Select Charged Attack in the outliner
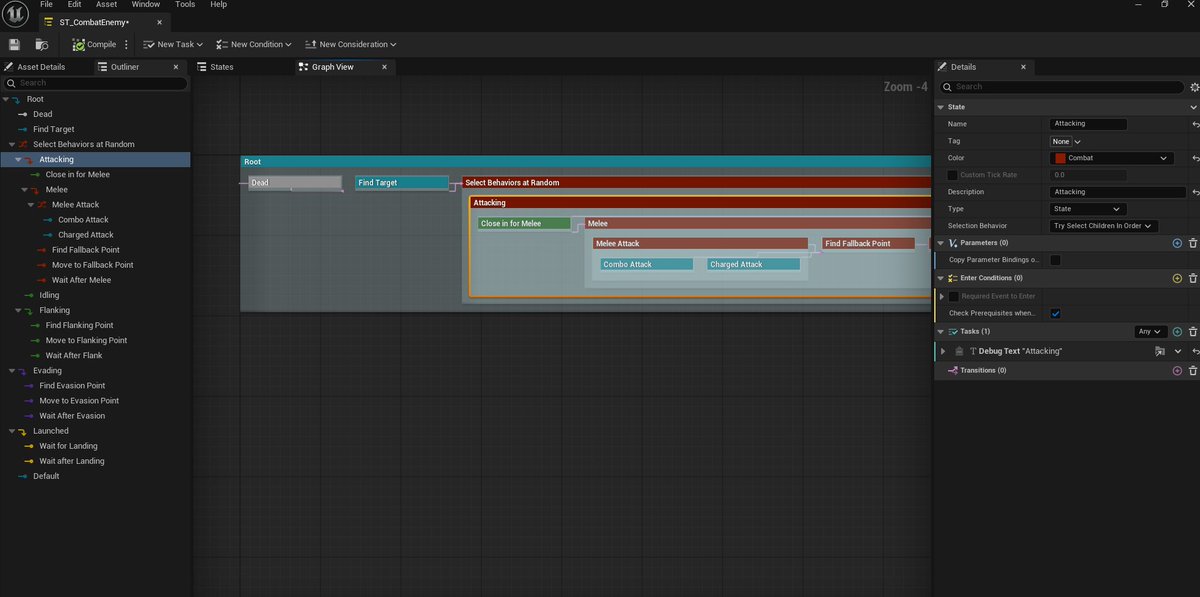This screenshot has width=1200, height=597. click(x=86, y=235)
